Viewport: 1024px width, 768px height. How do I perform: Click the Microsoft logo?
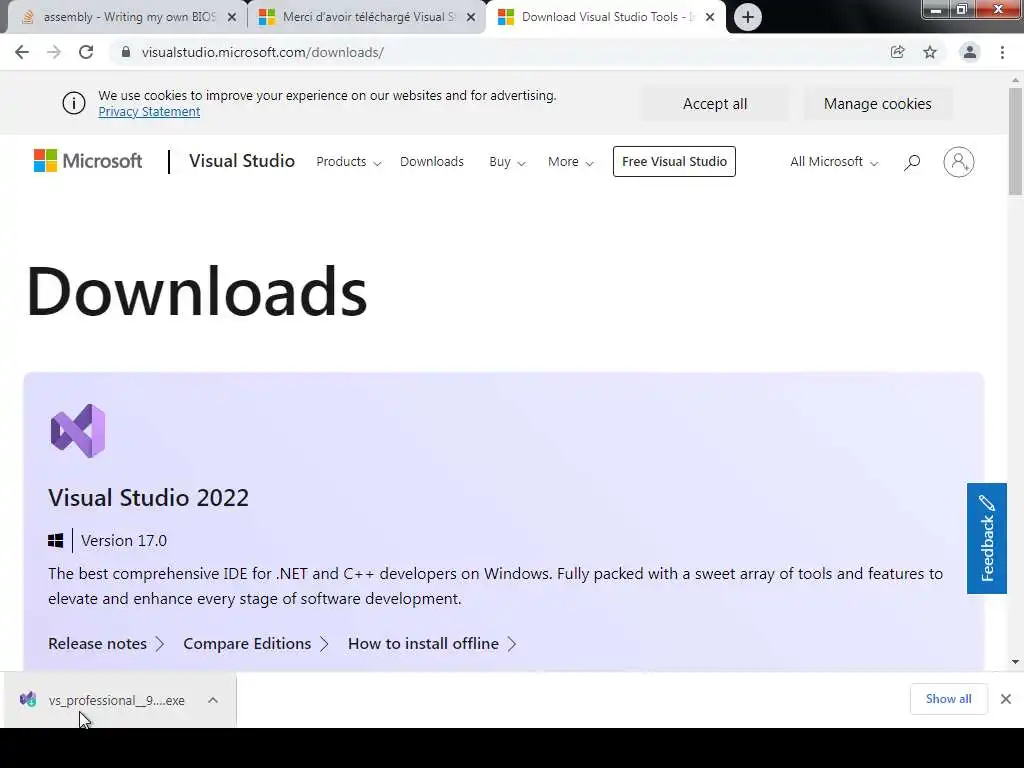point(88,161)
